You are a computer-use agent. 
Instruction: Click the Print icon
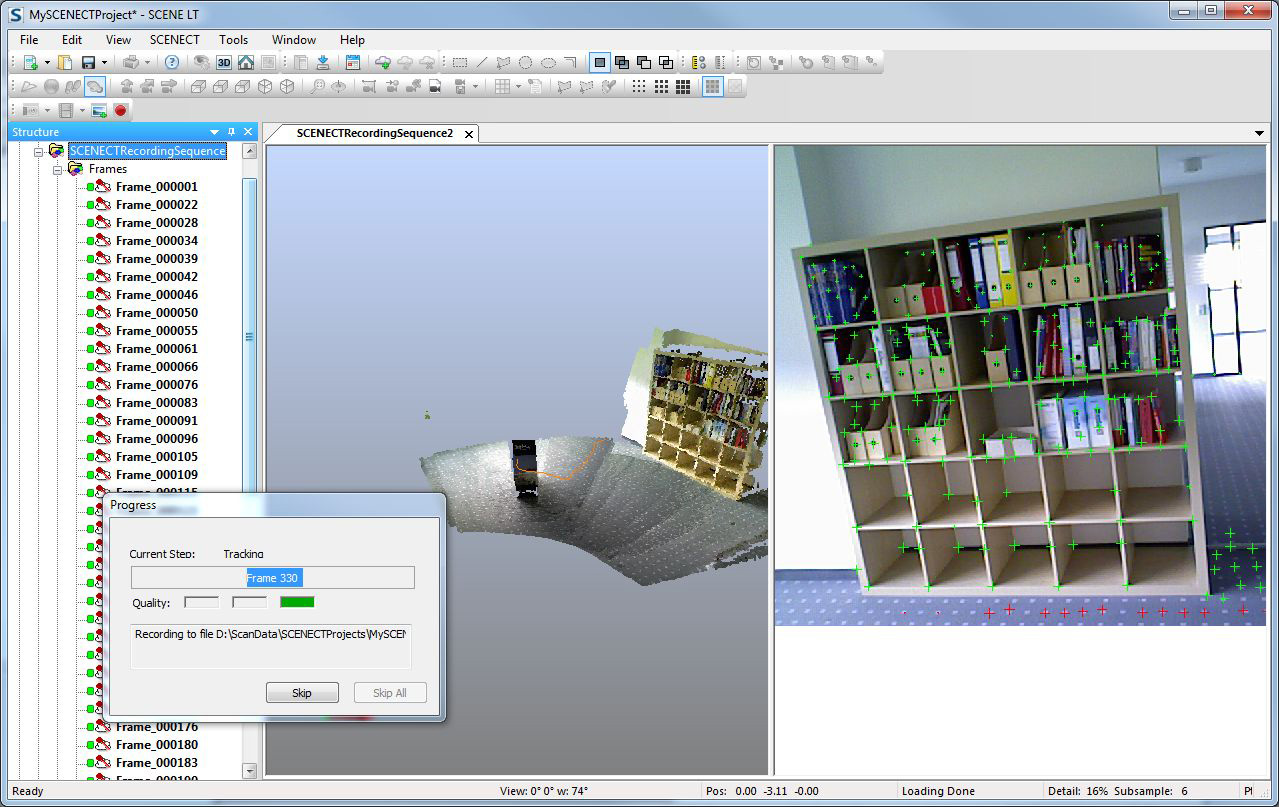(130, 62)
